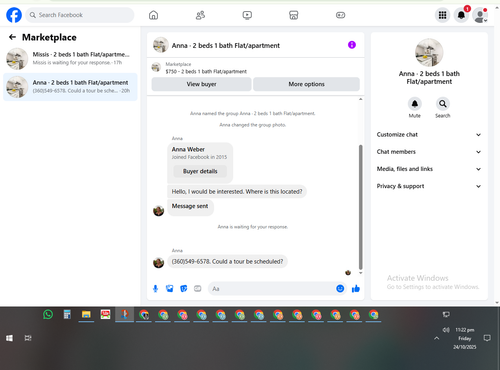The height and width of the screenshot is (370, 500).
Task: Open Buyer details for Anna Weber
Action: 200,171
